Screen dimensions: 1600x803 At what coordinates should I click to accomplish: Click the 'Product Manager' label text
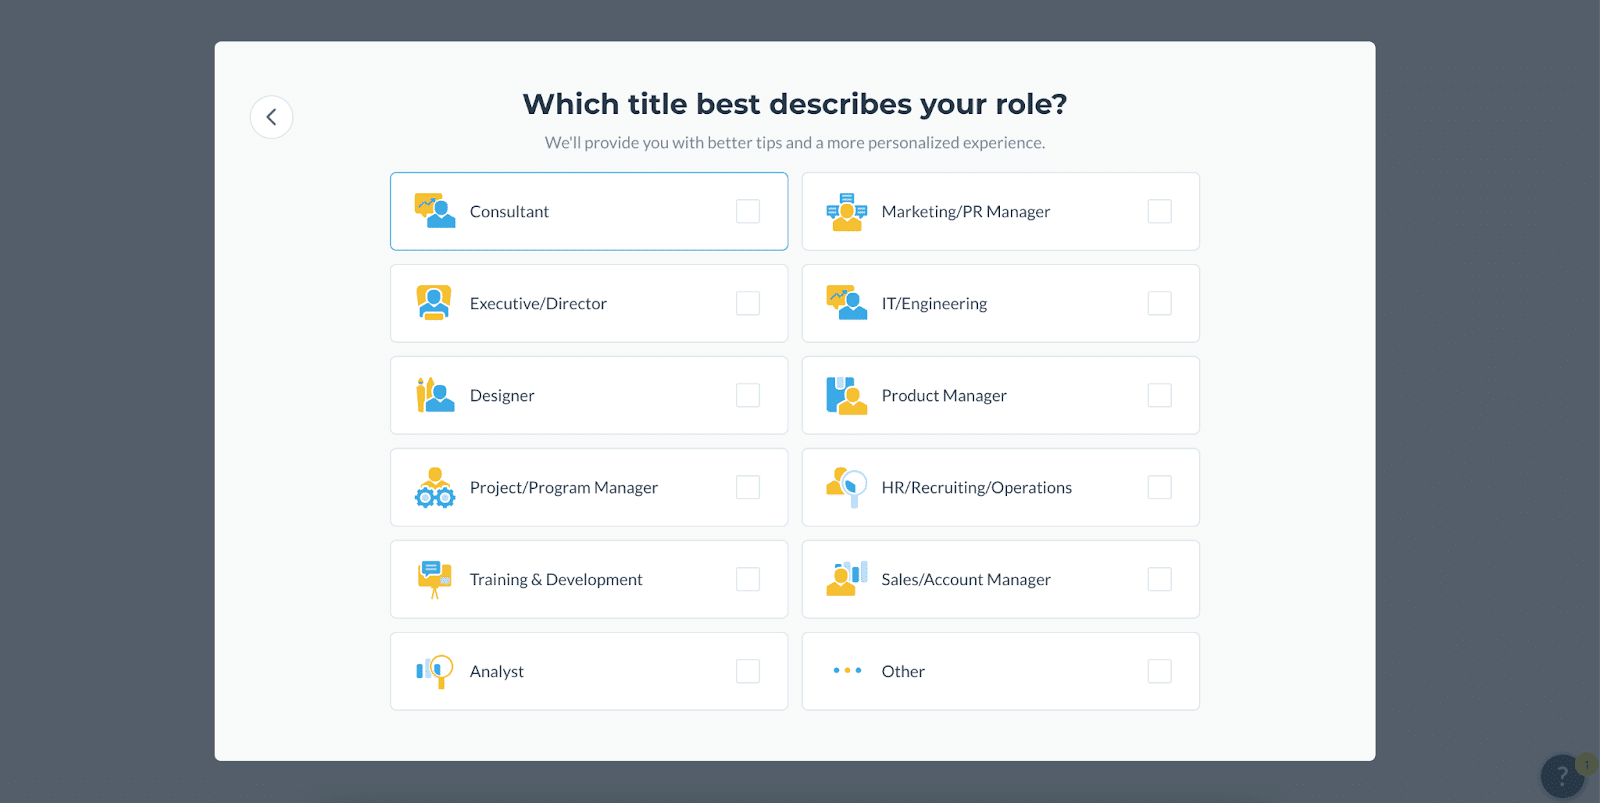pyautogui.click(x=944, y=396)
